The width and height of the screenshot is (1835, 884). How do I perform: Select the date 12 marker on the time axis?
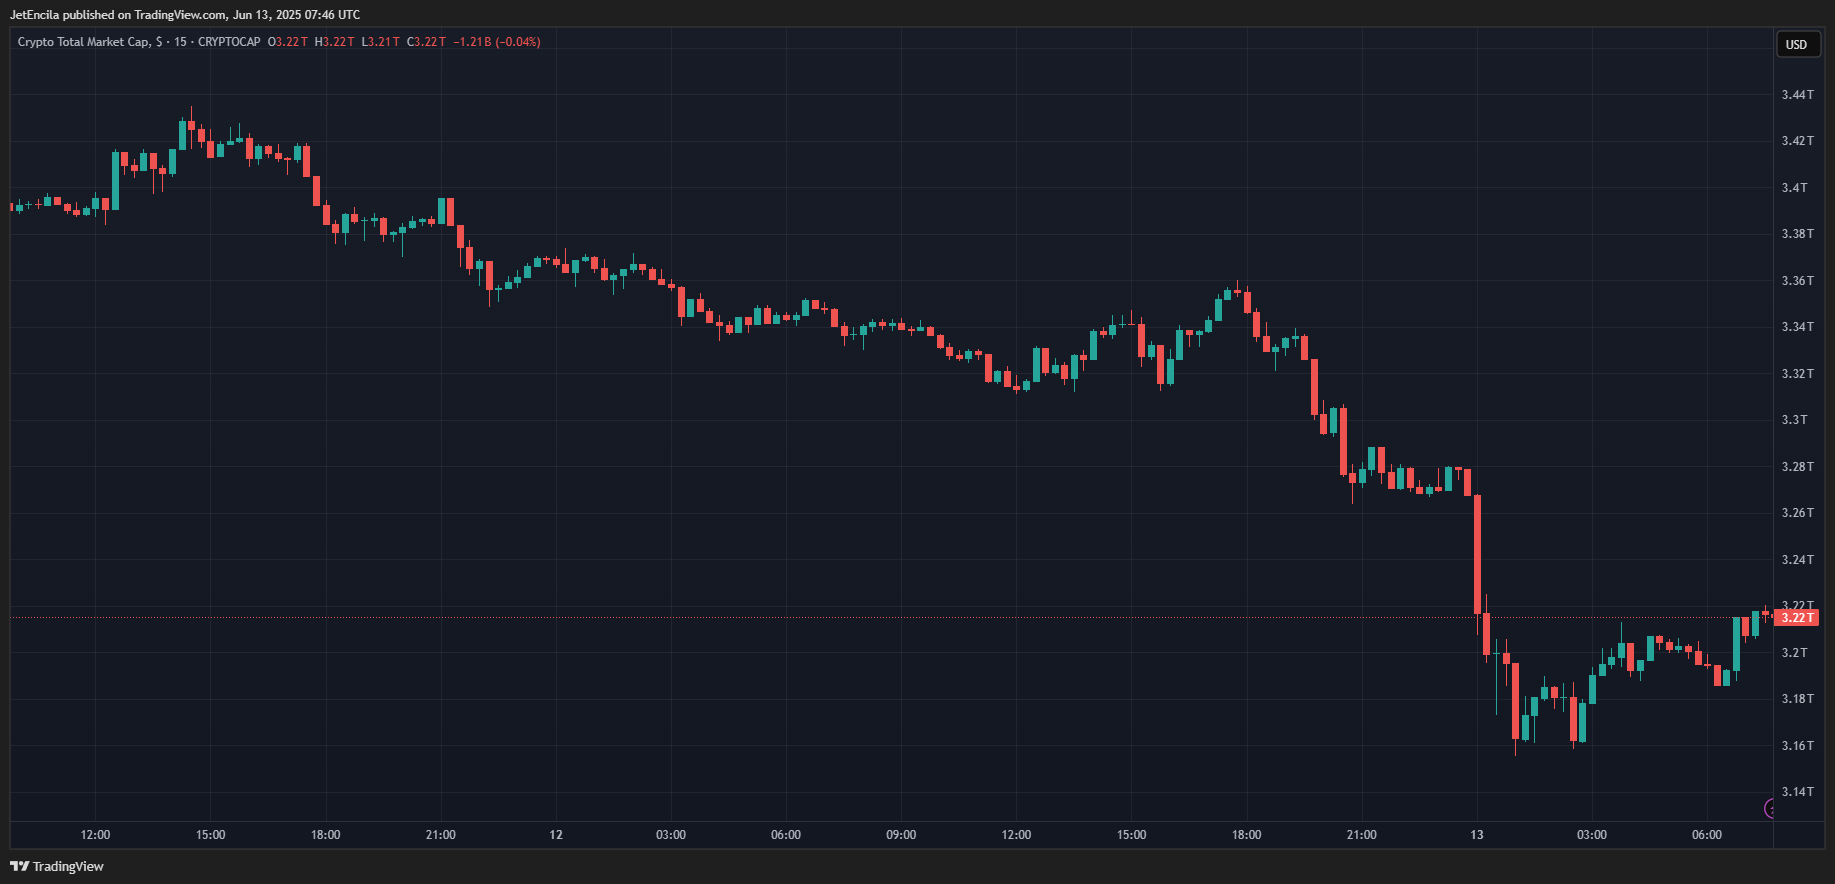[x=556, y=835]
